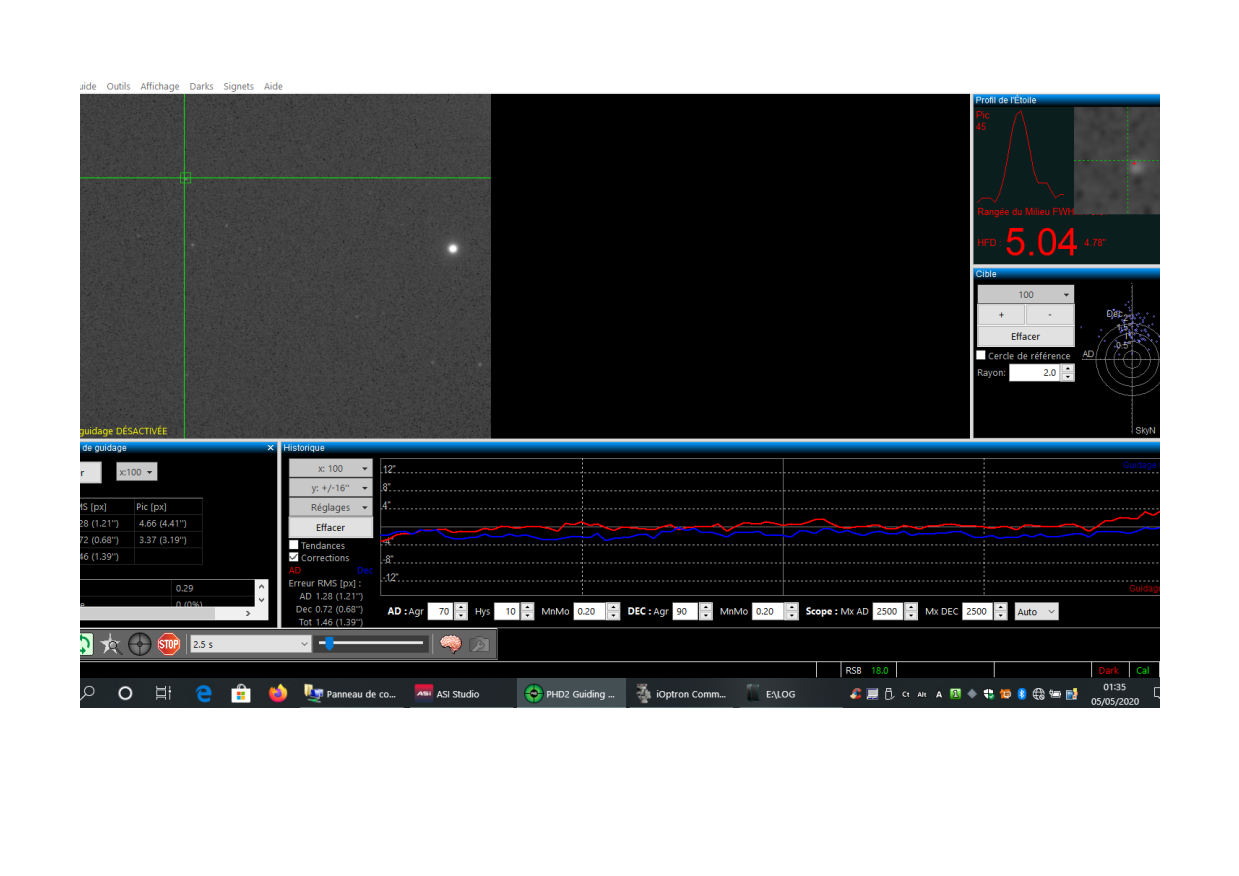
Task: Switch to Panneau de configuration taskbar item
Action: pyautogui.click(x=350, y=694)
